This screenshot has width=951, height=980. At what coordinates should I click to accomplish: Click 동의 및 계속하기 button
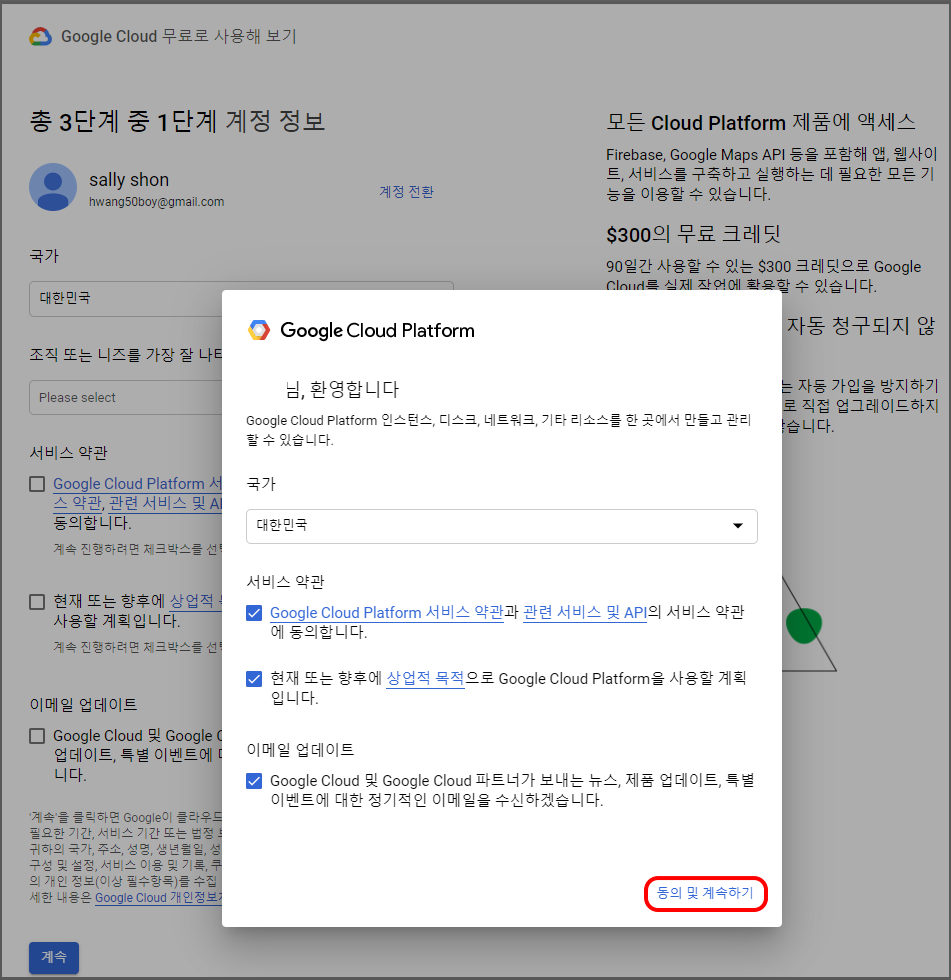tap(705, 892)
